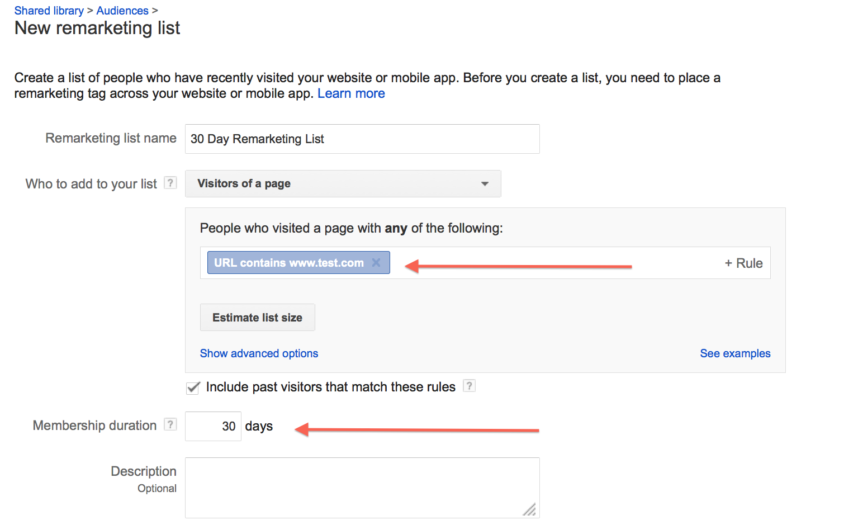This screenshot has width=863, height=520.
Task: Remove the URL contains www.test.com rule
Action: point(376,262)
